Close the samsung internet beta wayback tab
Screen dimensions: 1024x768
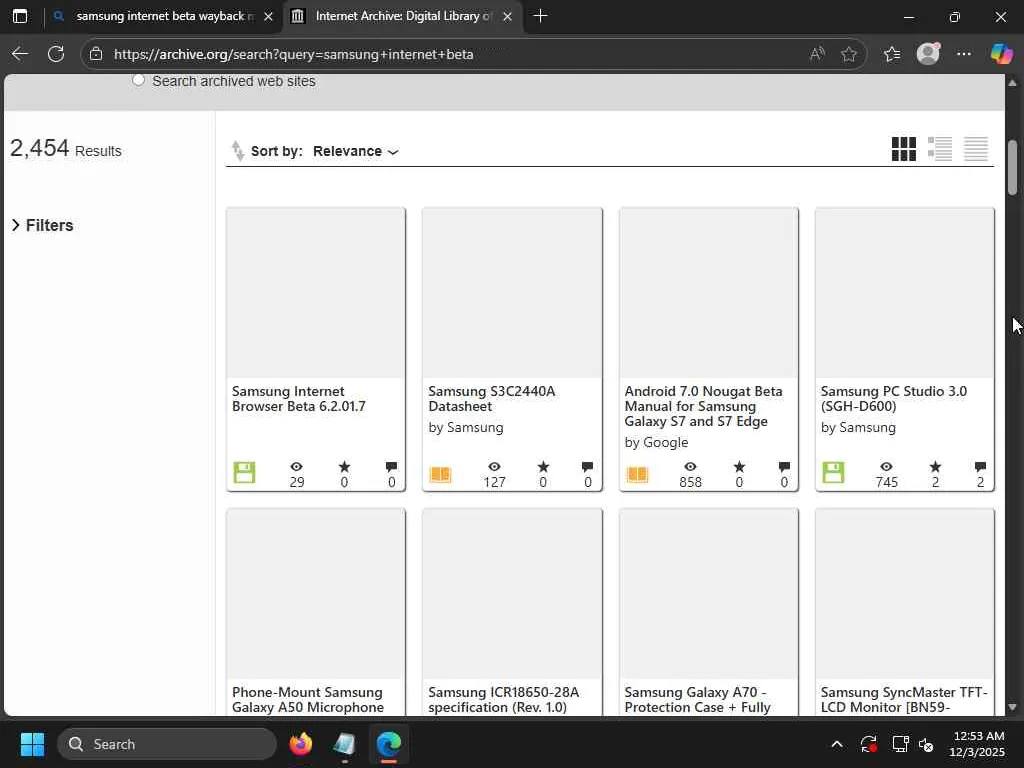pyautogui.click(x=268, y=16)
